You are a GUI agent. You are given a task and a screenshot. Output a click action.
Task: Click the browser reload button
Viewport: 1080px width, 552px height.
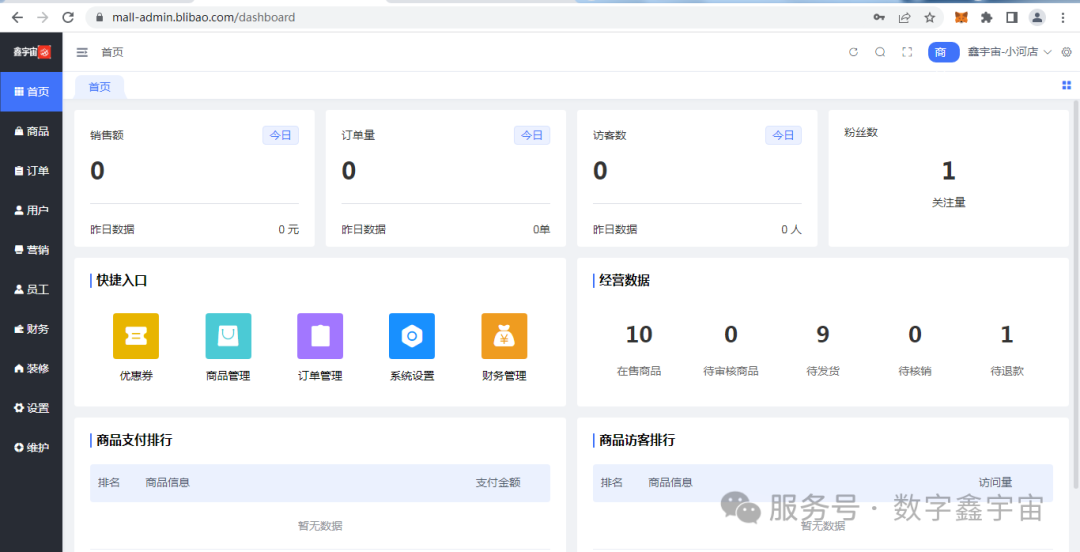[x=68, y=17]
